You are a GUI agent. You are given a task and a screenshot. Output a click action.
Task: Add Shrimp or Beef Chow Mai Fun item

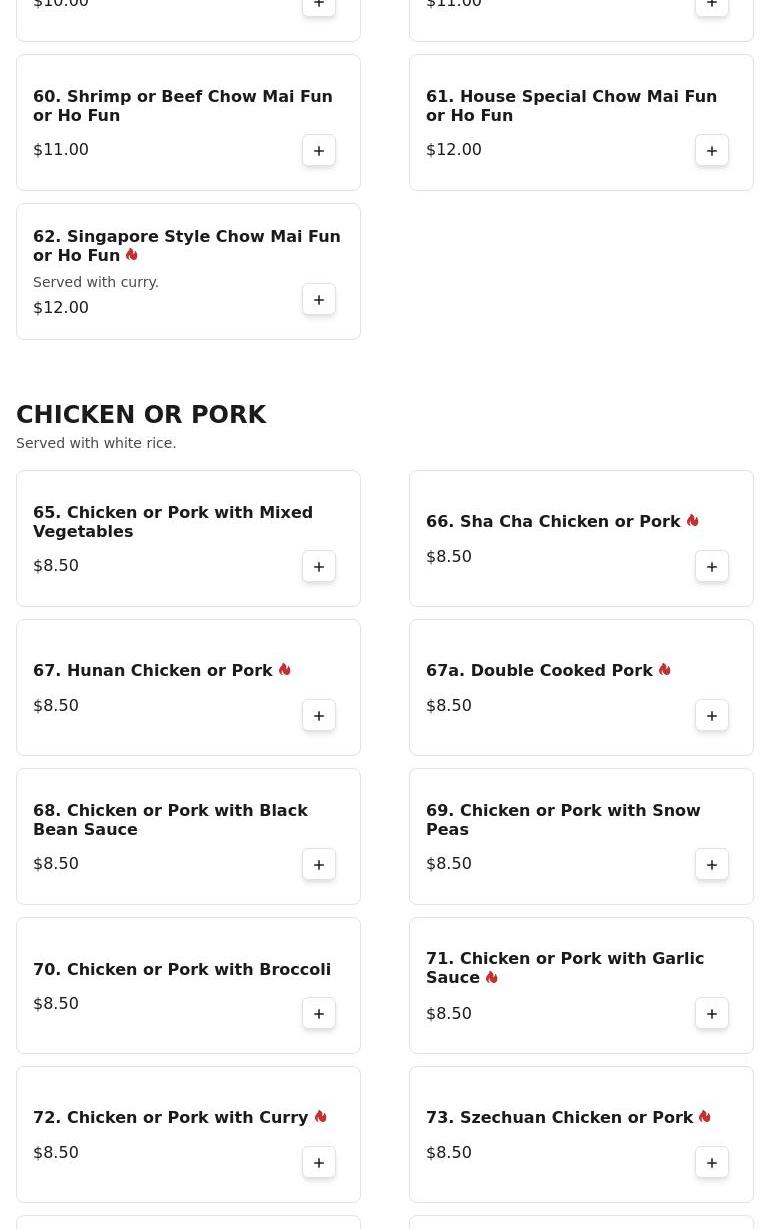(319, 151)
